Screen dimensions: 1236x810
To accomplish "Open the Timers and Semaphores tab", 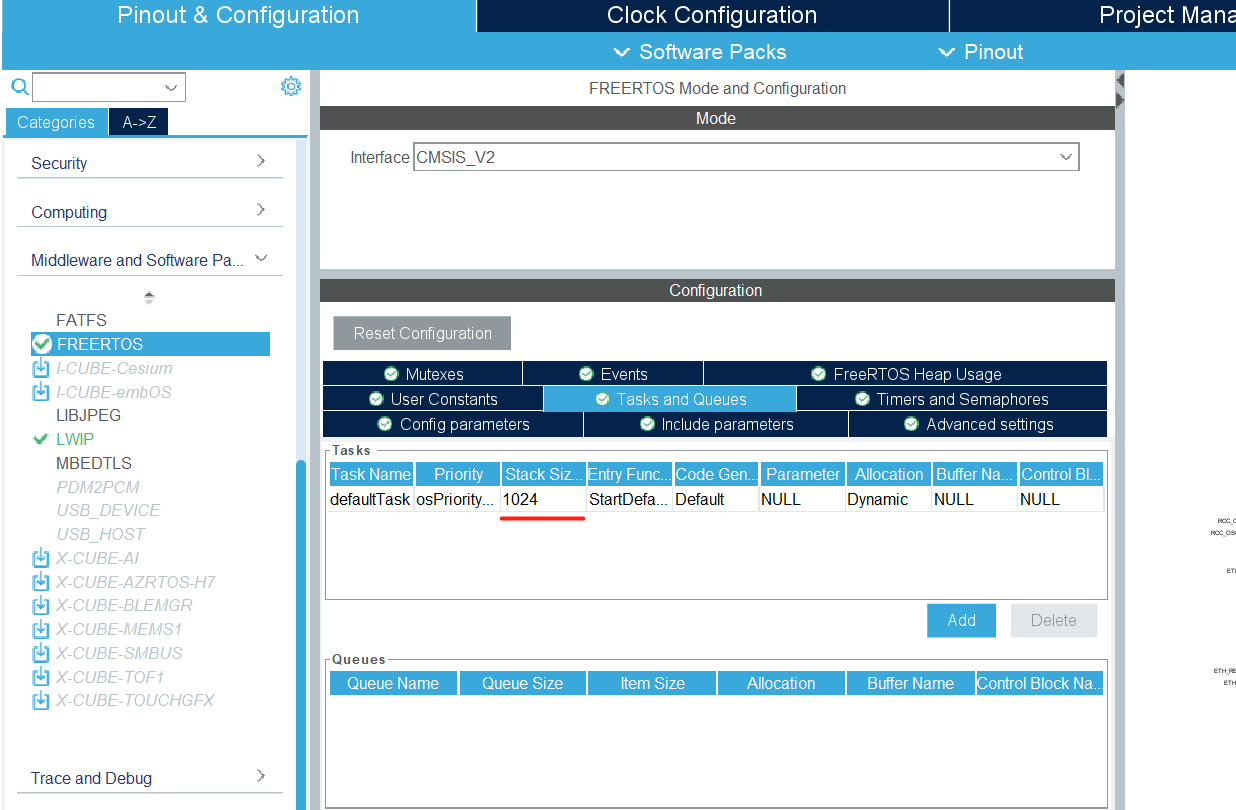I will [x=952, y=399].
